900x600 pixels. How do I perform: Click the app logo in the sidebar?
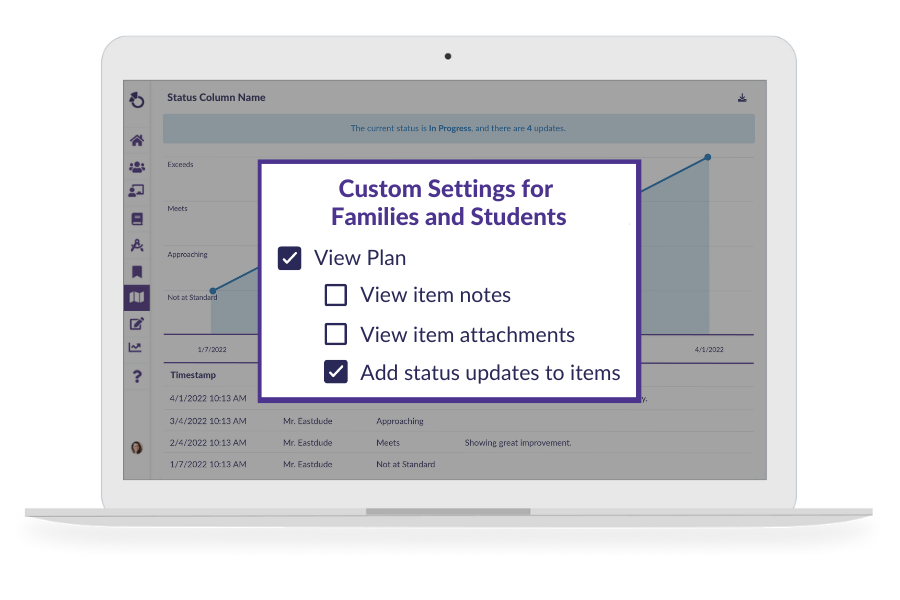pos(137,99)
